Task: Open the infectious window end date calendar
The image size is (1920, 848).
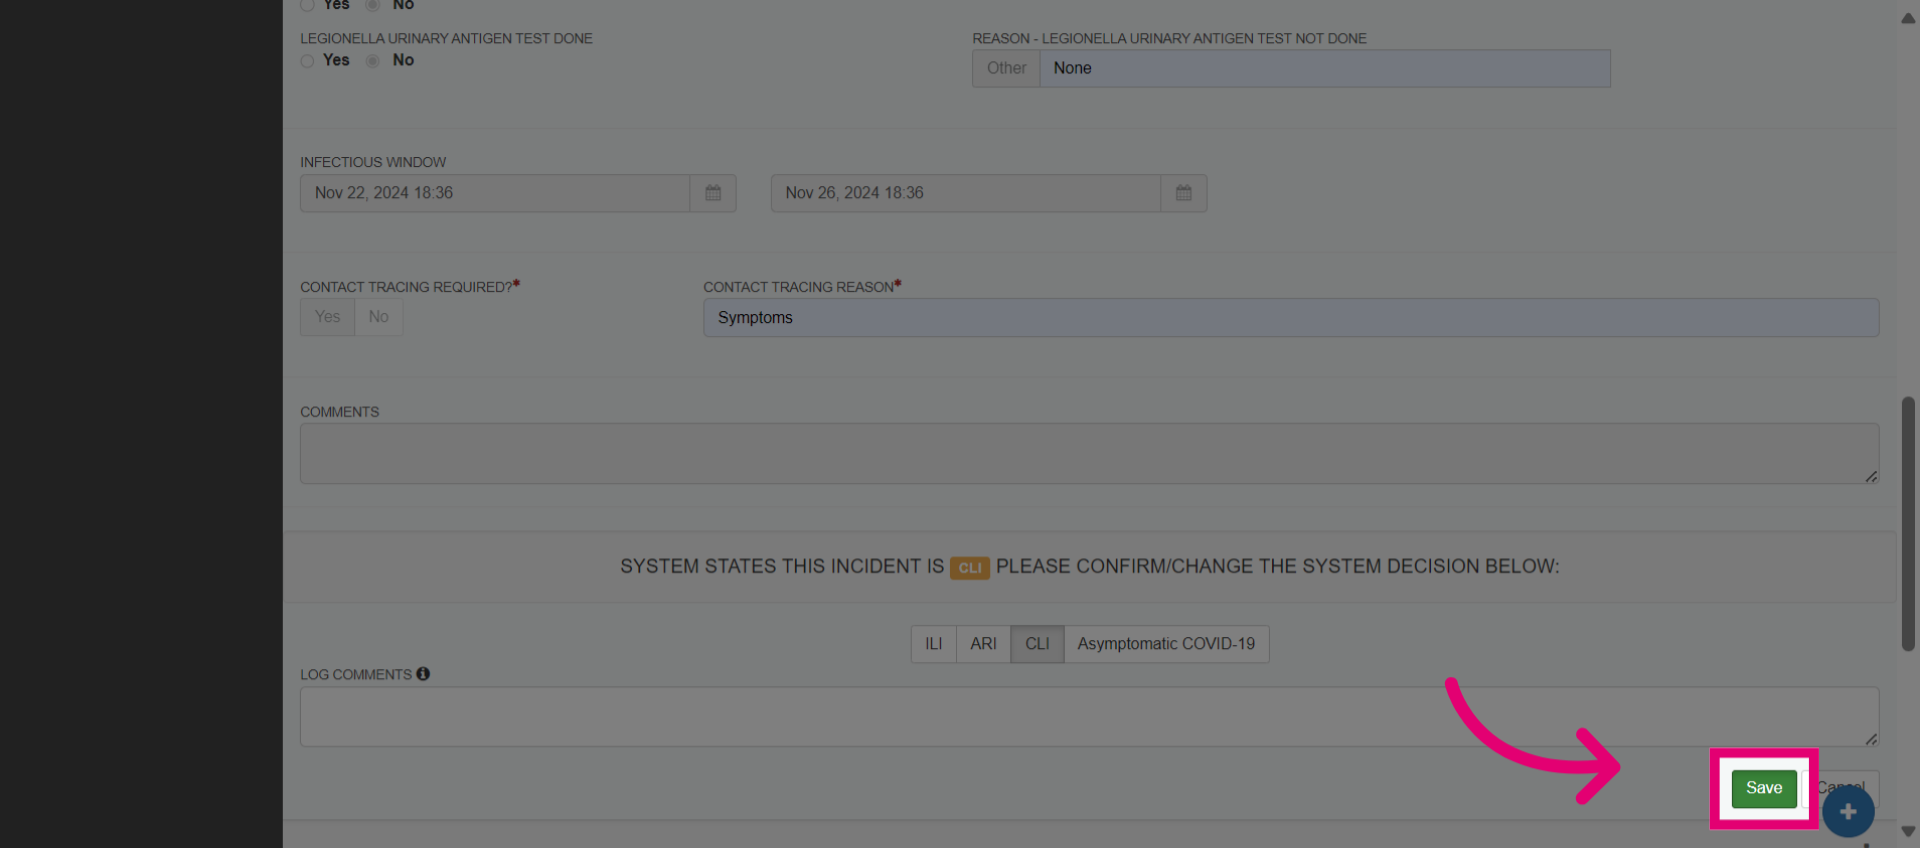Action: tap(1184, 193)
